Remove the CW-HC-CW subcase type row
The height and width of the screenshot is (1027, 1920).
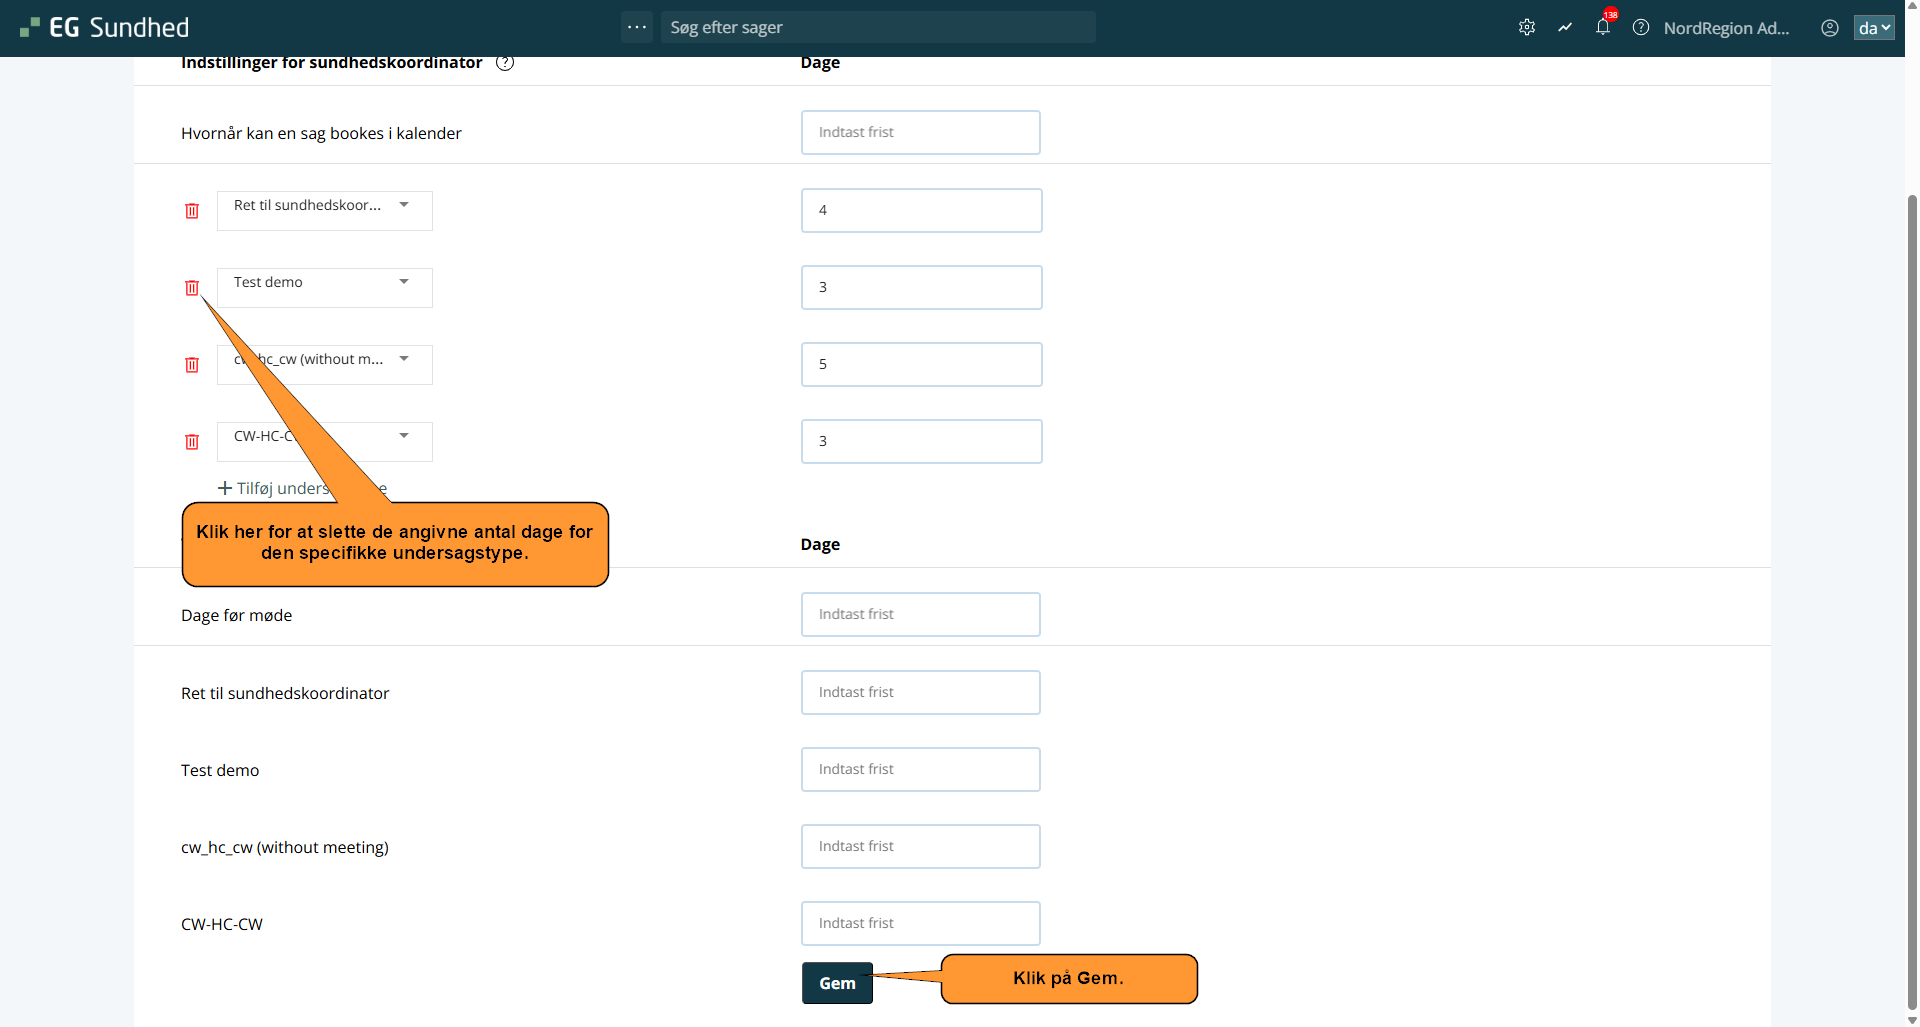coord(192,442)
